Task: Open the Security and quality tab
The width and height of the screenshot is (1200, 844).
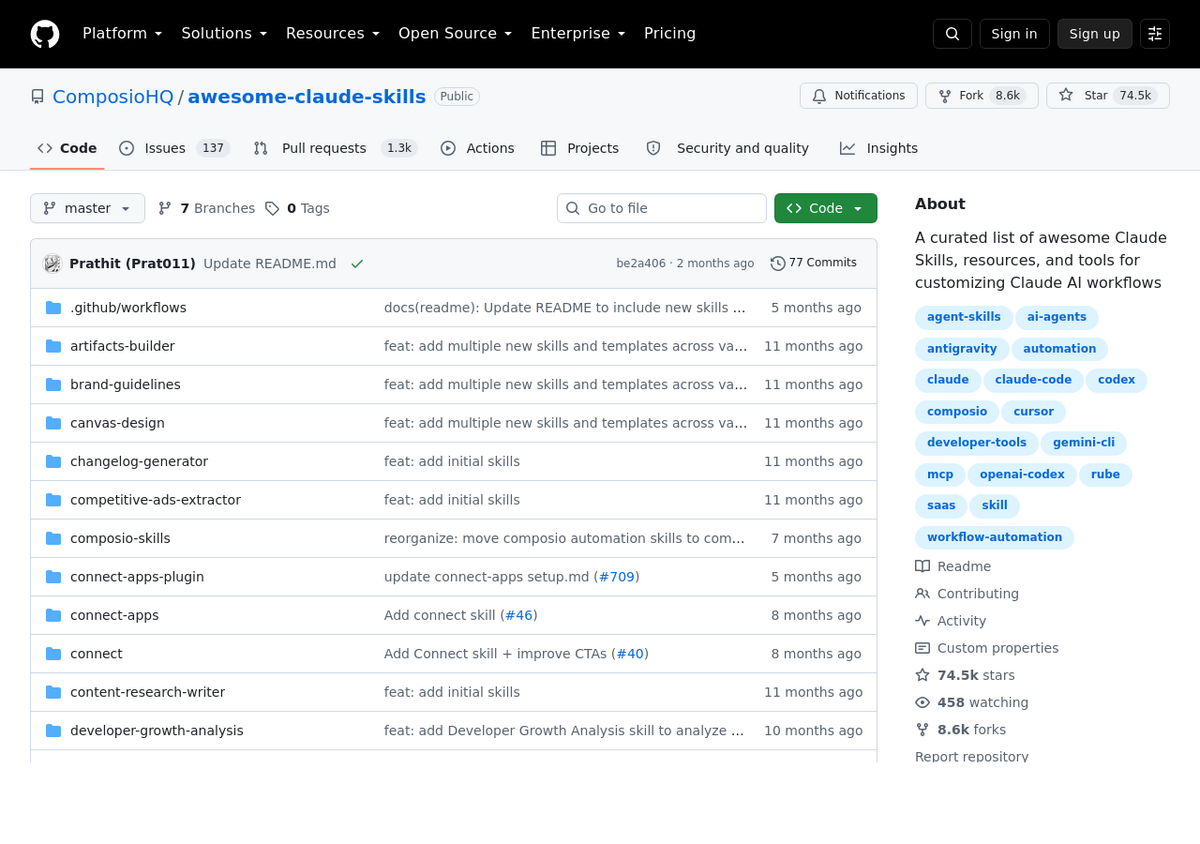Action: tap(727, 148)
